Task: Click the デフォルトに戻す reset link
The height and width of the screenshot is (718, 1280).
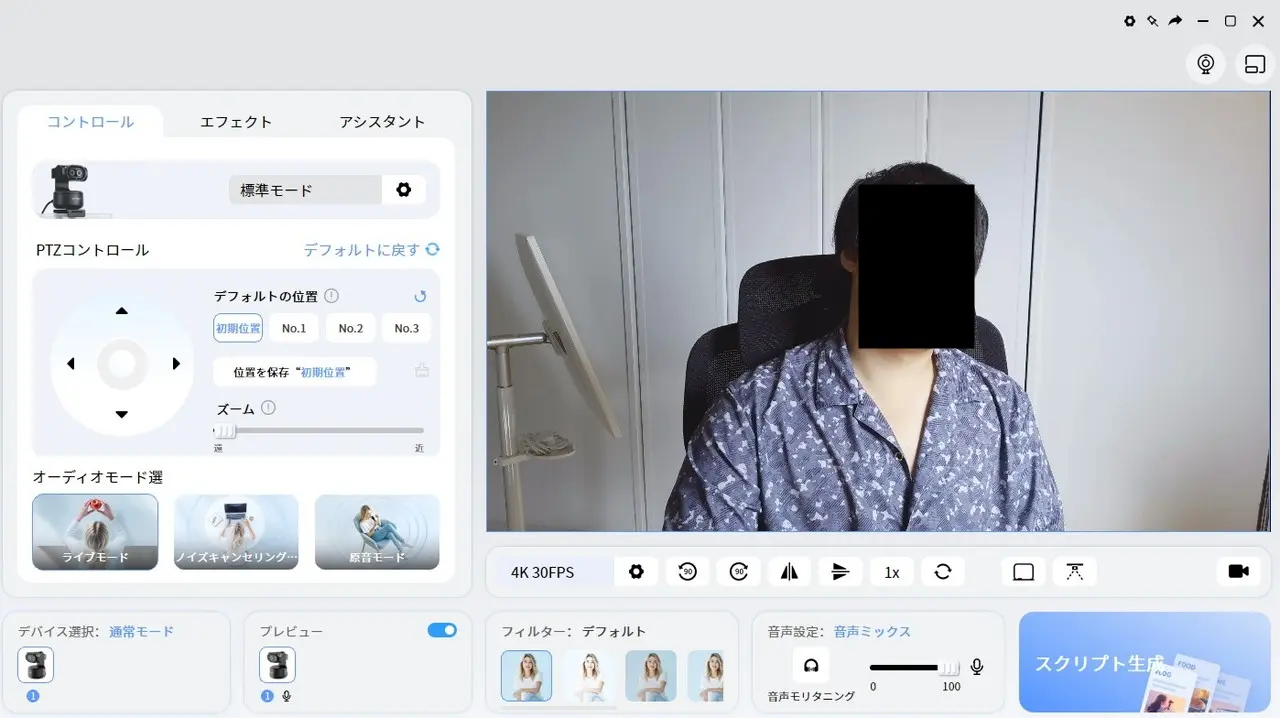Action: click(x=371, y=250)
